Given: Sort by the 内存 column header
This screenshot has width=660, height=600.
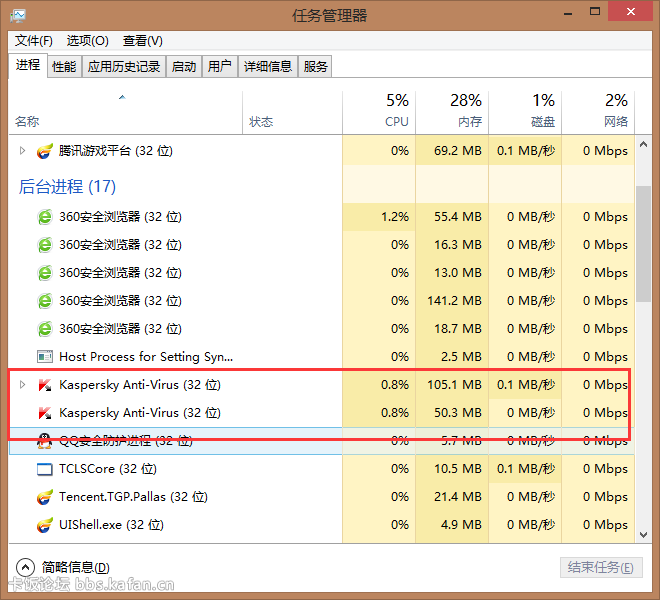Looking at the screenshot, I should (452, 113).
